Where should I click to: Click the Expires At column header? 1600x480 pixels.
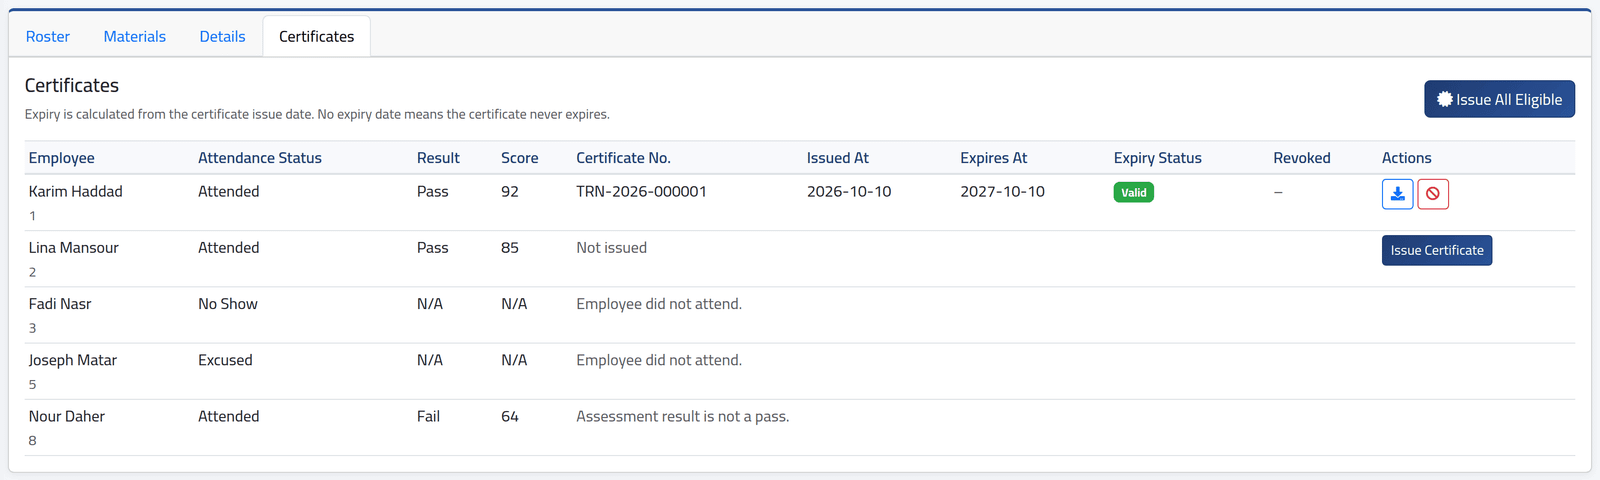click(994, 158)
